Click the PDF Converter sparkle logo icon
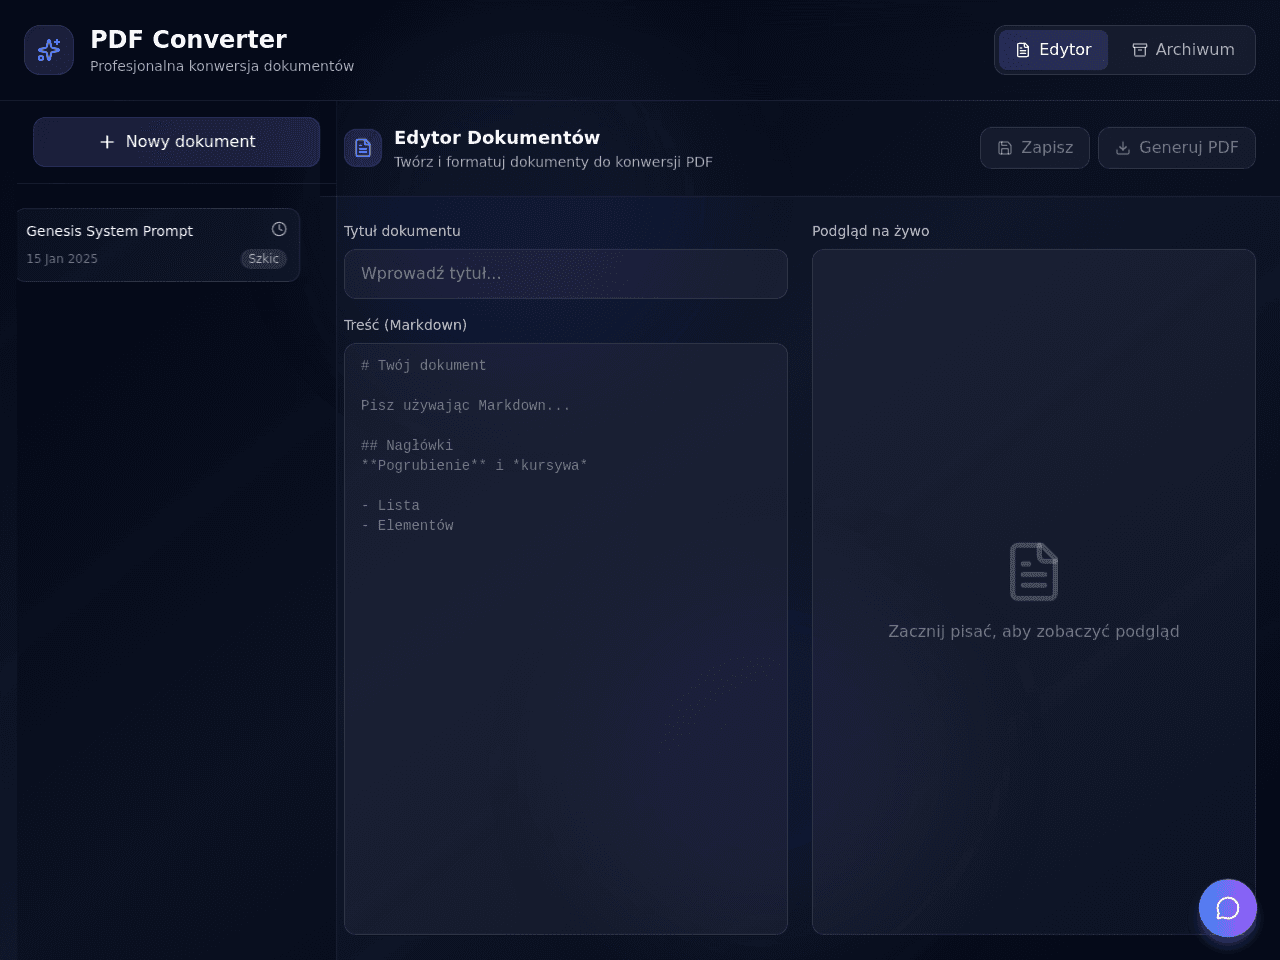The image size is (1280, 960). pos(49,50)
